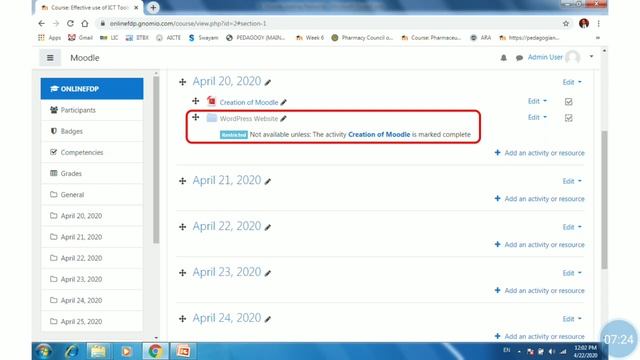640x360 pixels.
Task: Click the WordPress Website folder icon
Action: (211, 118)
